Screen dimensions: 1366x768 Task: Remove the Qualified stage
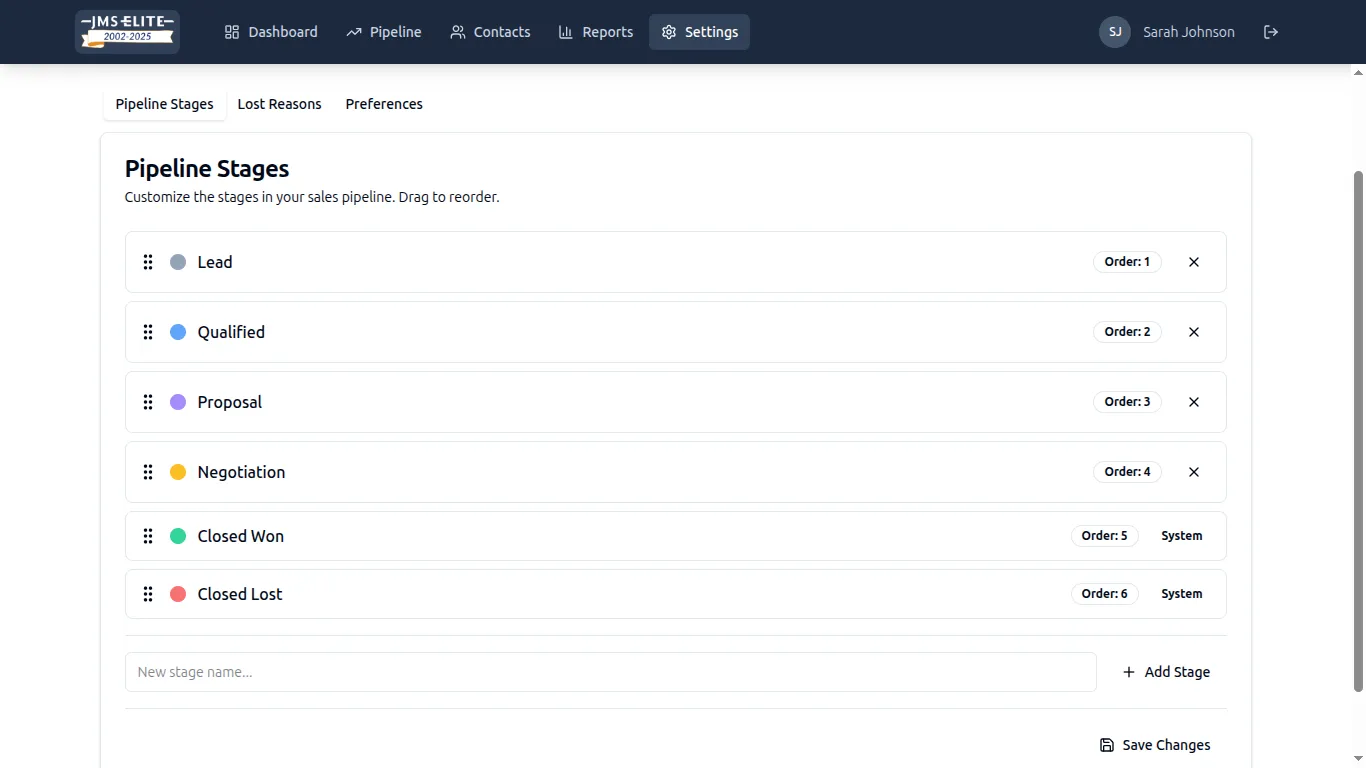pyautogui.click(x=1194, y=332)
